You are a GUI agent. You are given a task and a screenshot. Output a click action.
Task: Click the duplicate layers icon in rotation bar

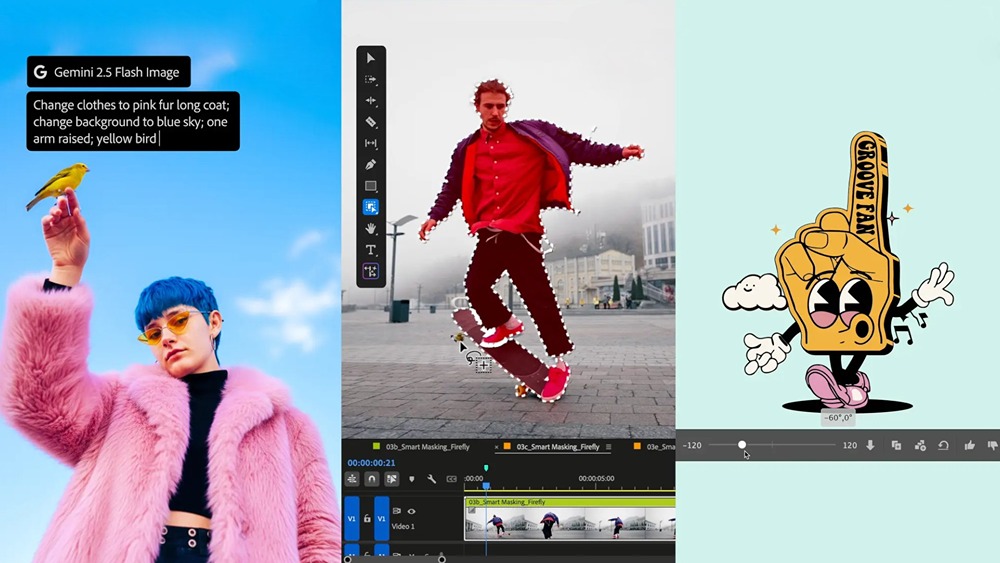coord(896,445)
